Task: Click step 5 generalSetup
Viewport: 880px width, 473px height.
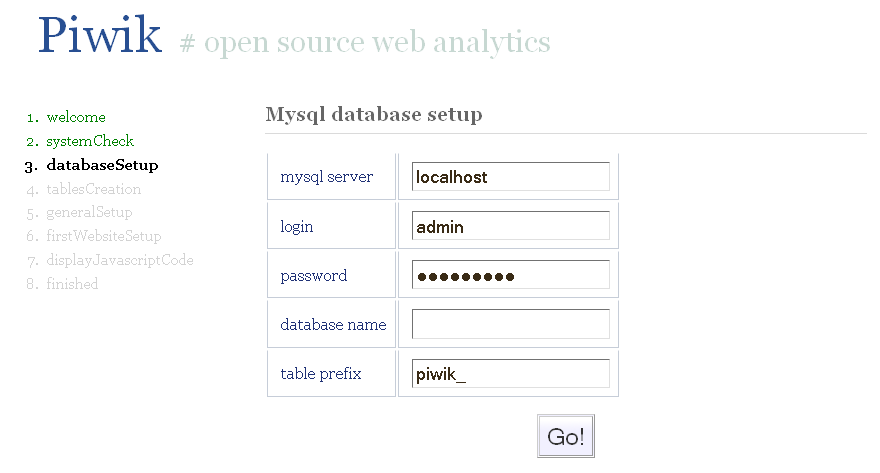Action: [x=89, y=213]
